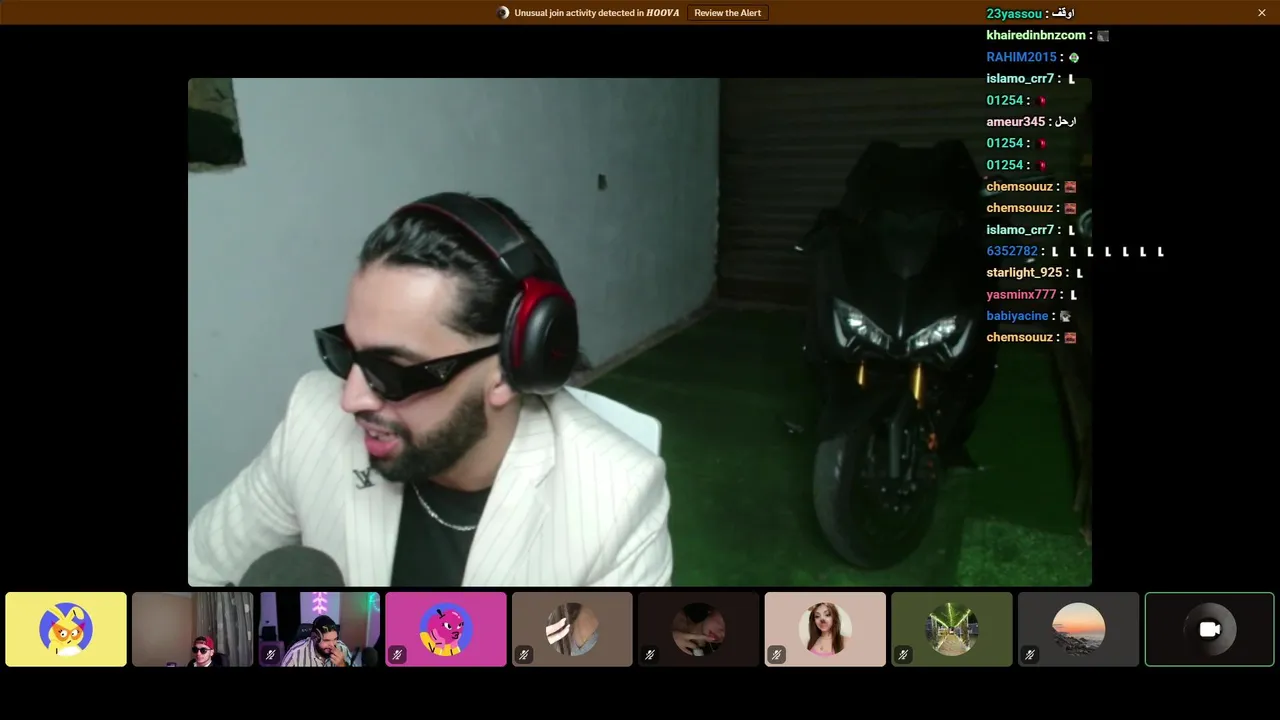Click the username RAHIM2015 in chat
Viewport: 1280px width, 720px height.
coord(1021,57)
